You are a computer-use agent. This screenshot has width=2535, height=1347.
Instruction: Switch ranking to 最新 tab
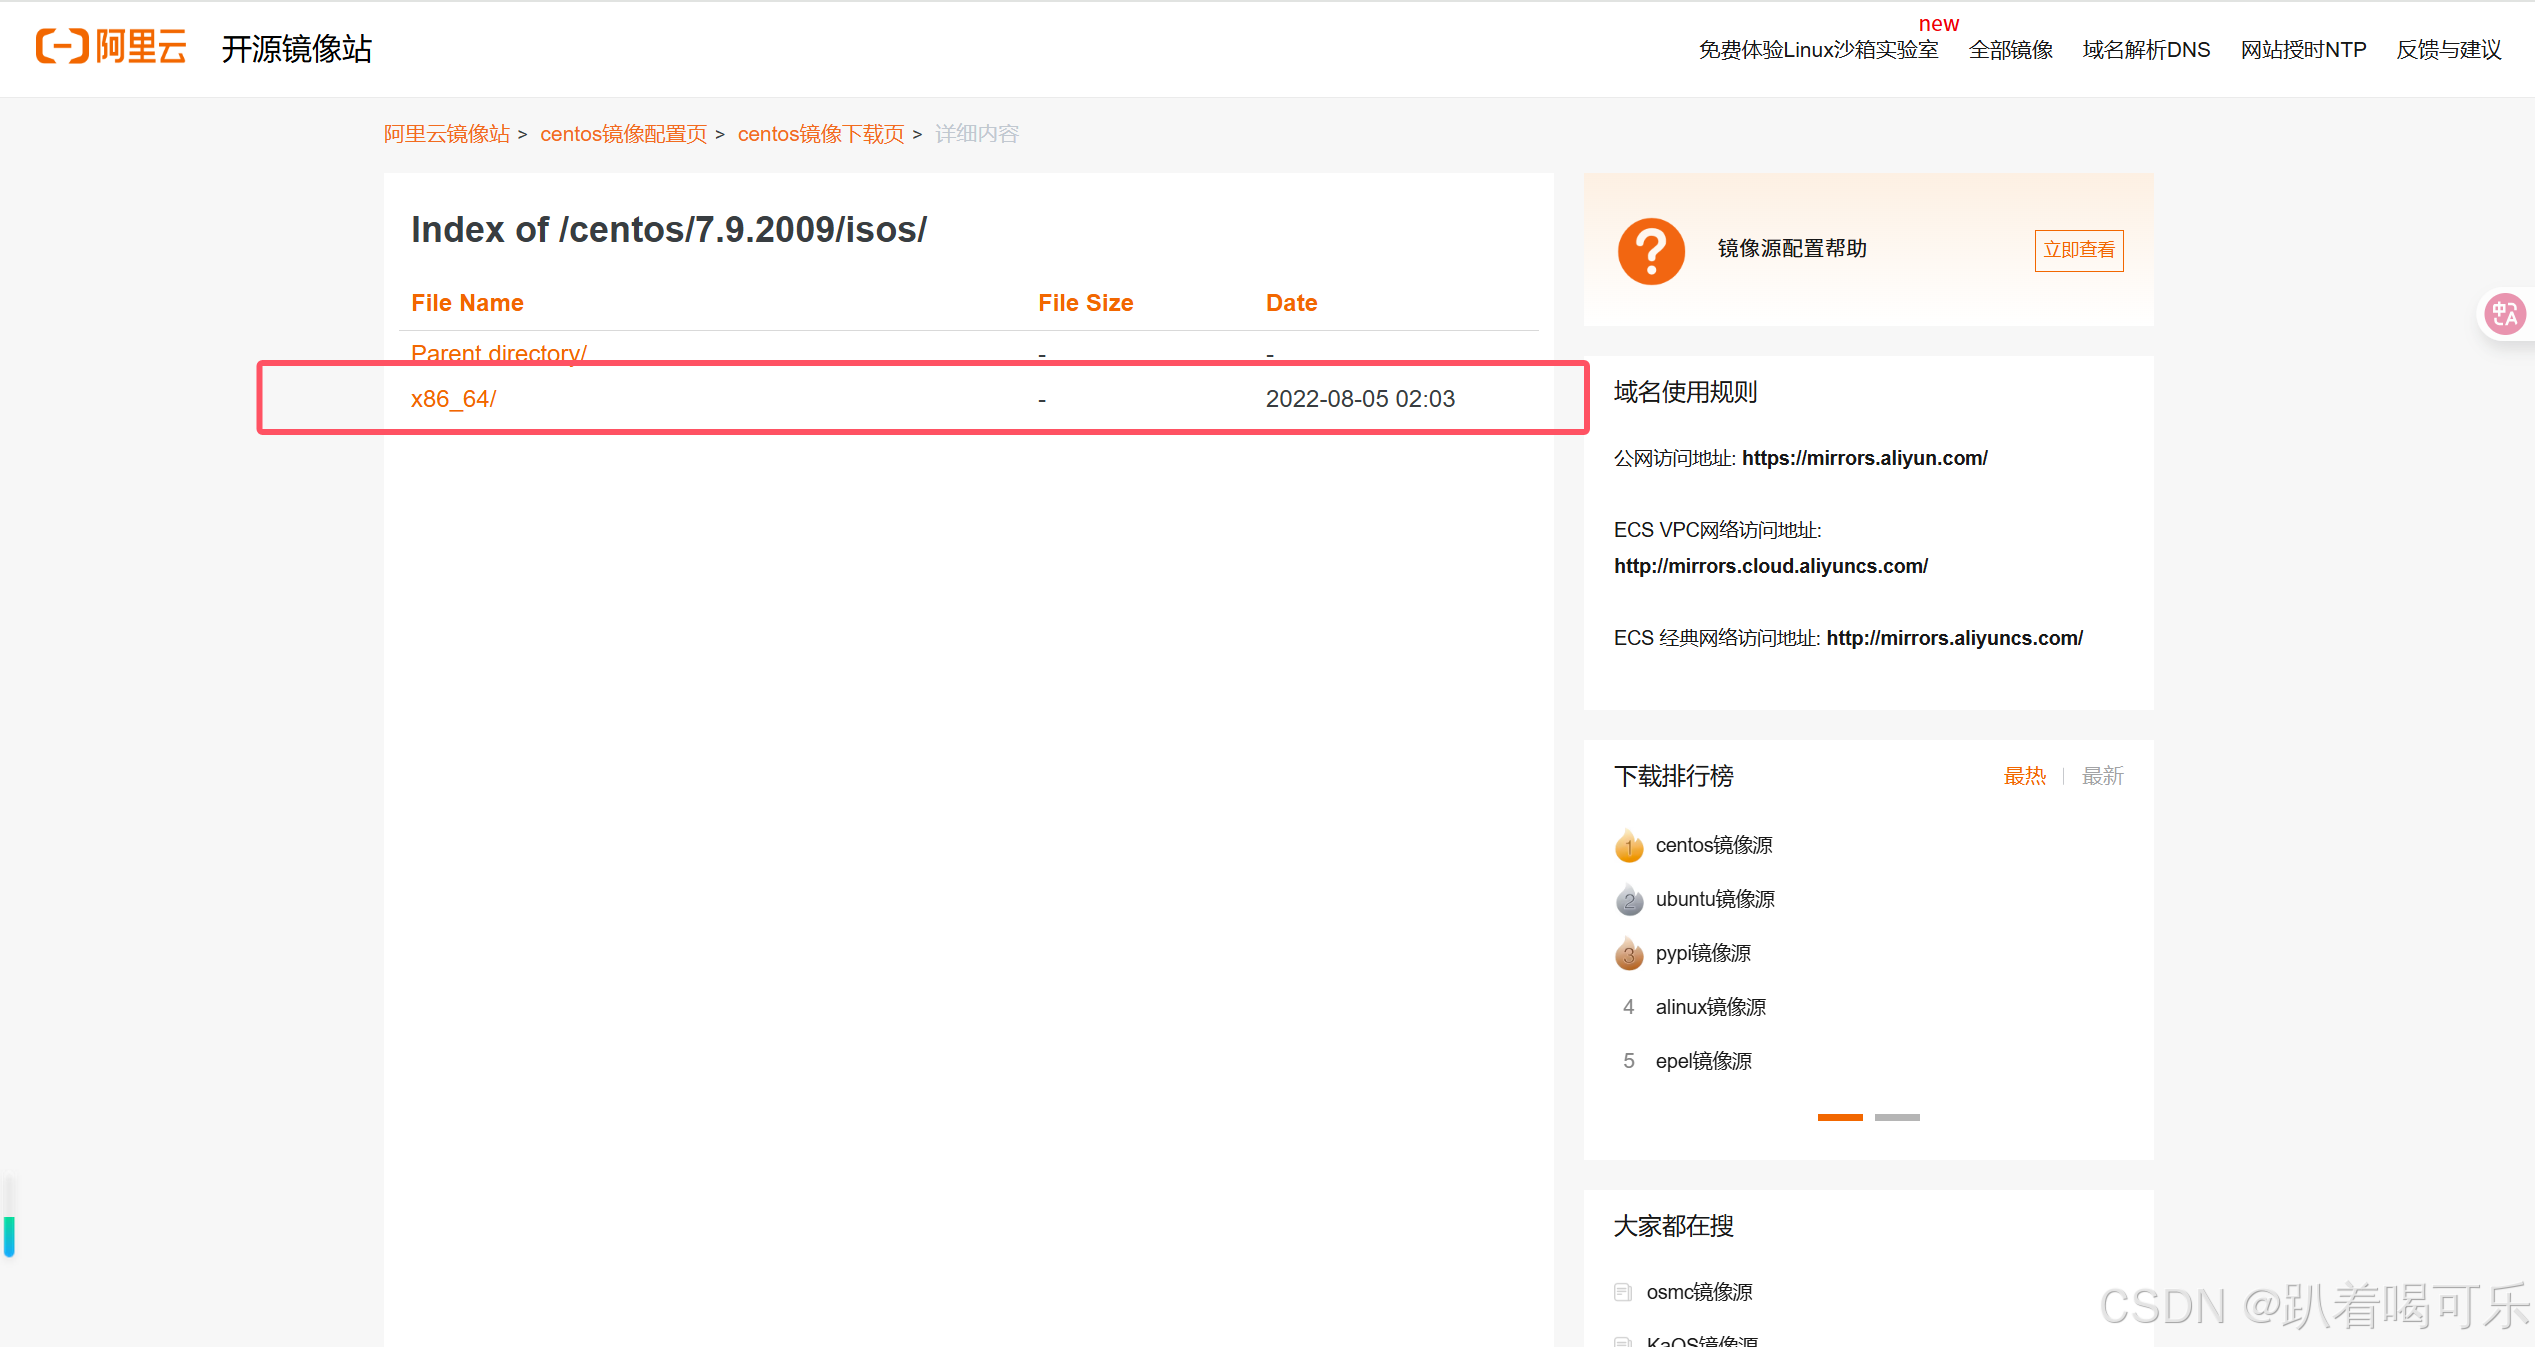click(2103, 776)
